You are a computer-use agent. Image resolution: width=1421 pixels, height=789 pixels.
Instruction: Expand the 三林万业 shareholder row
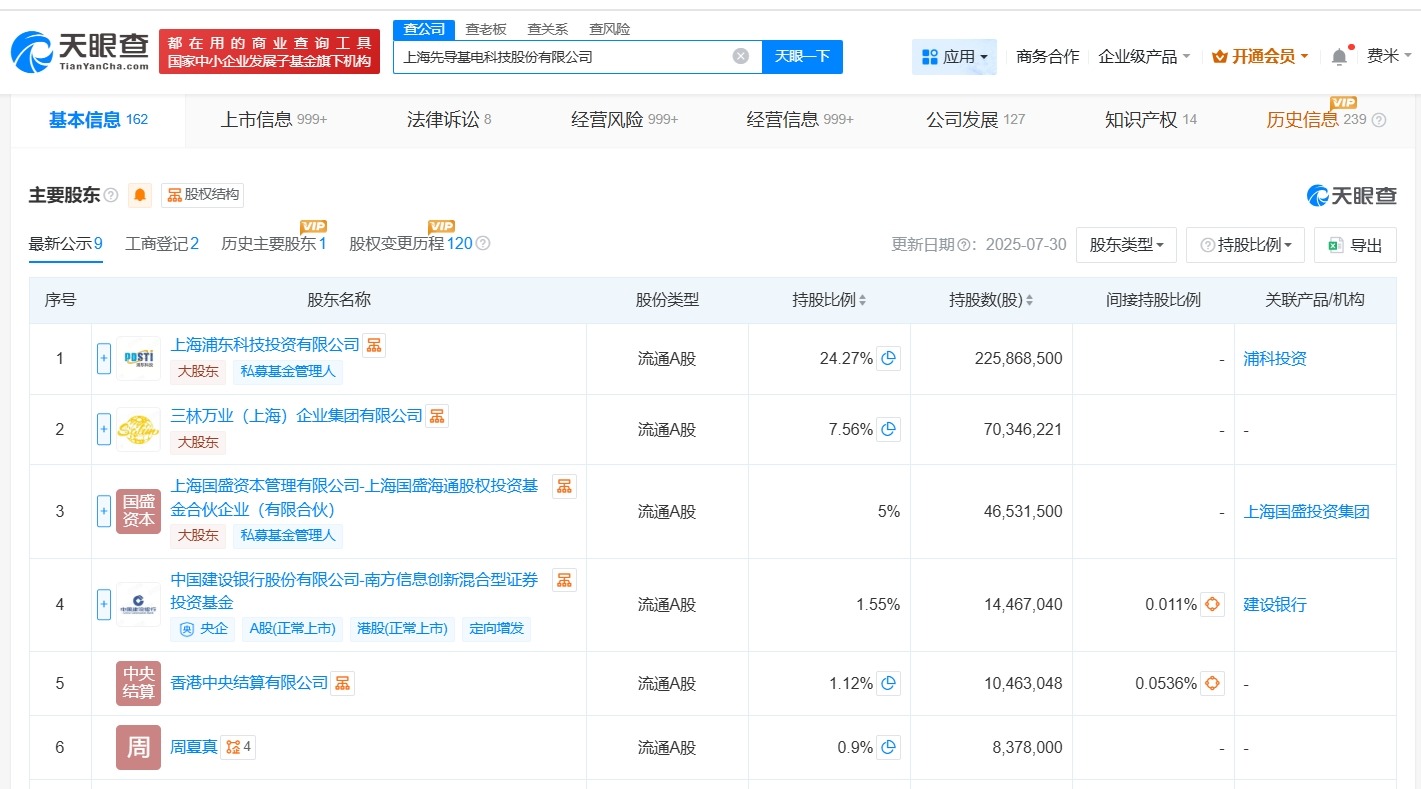pyautogui.click(x=103, y=429)
